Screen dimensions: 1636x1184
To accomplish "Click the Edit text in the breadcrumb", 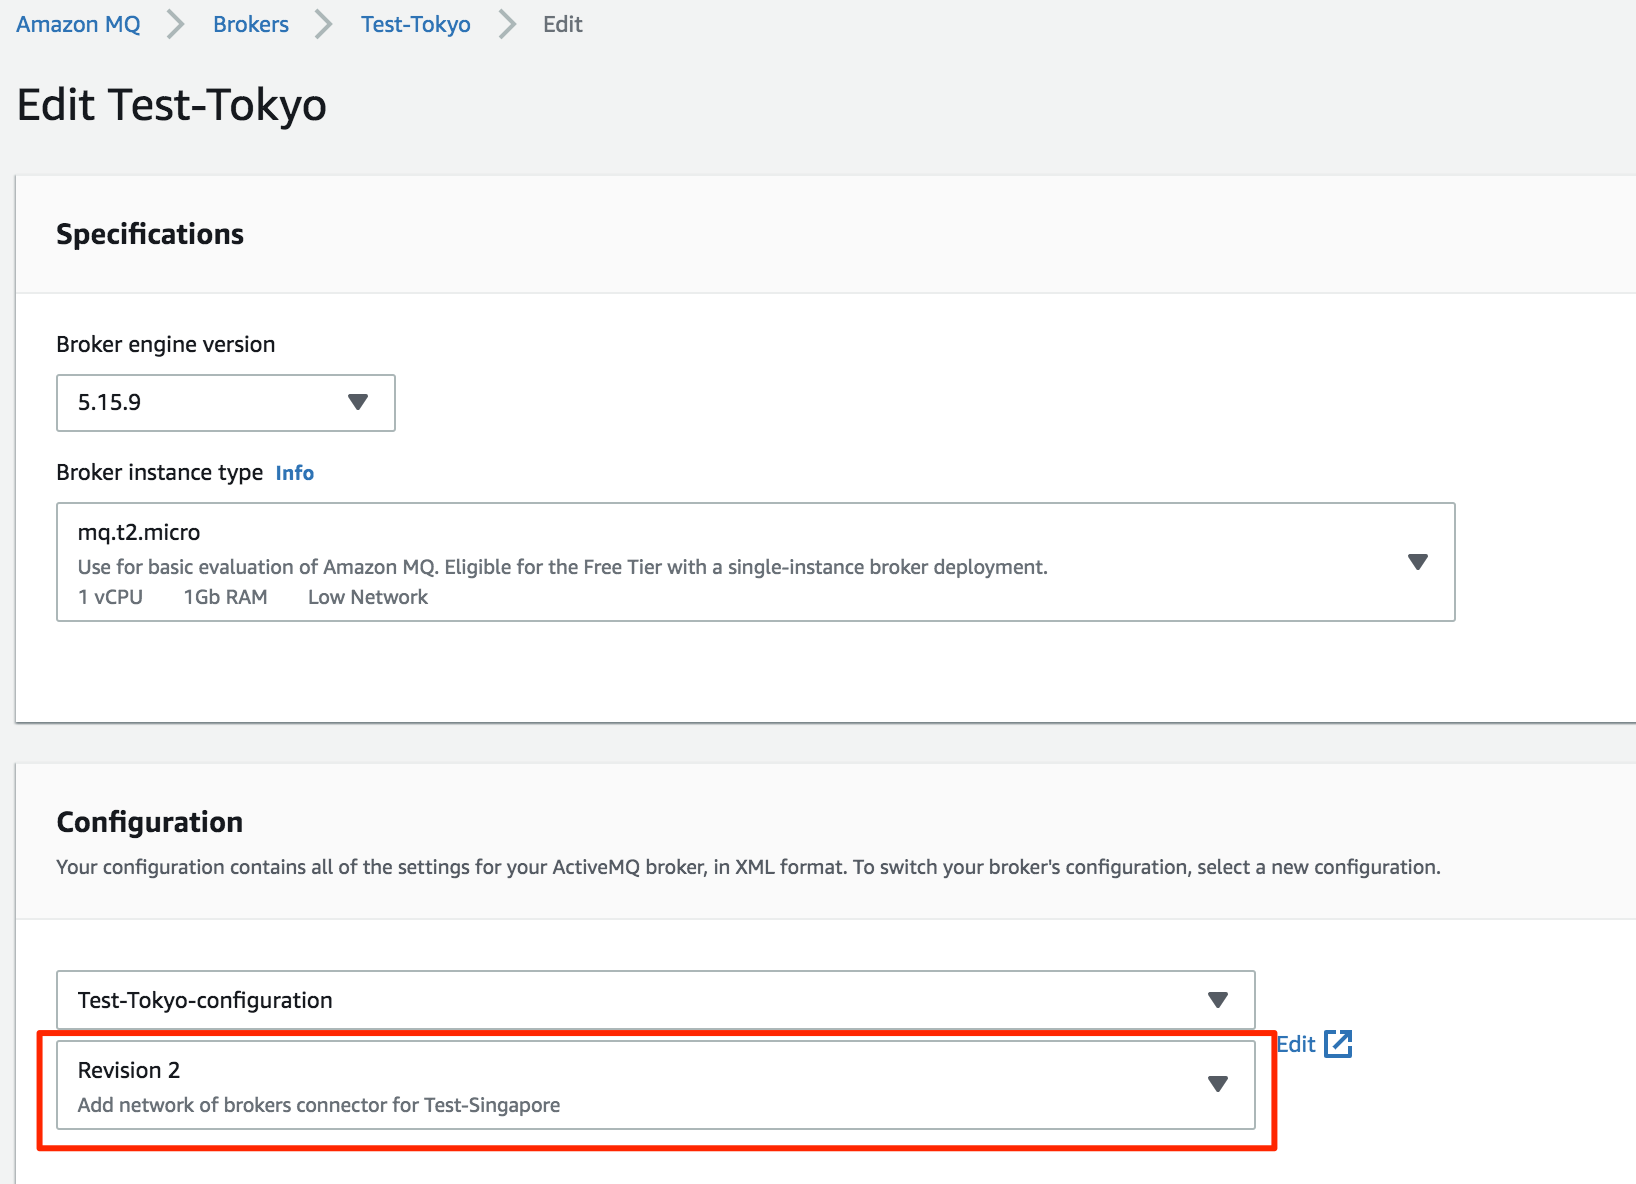I will tap(562, 24).
